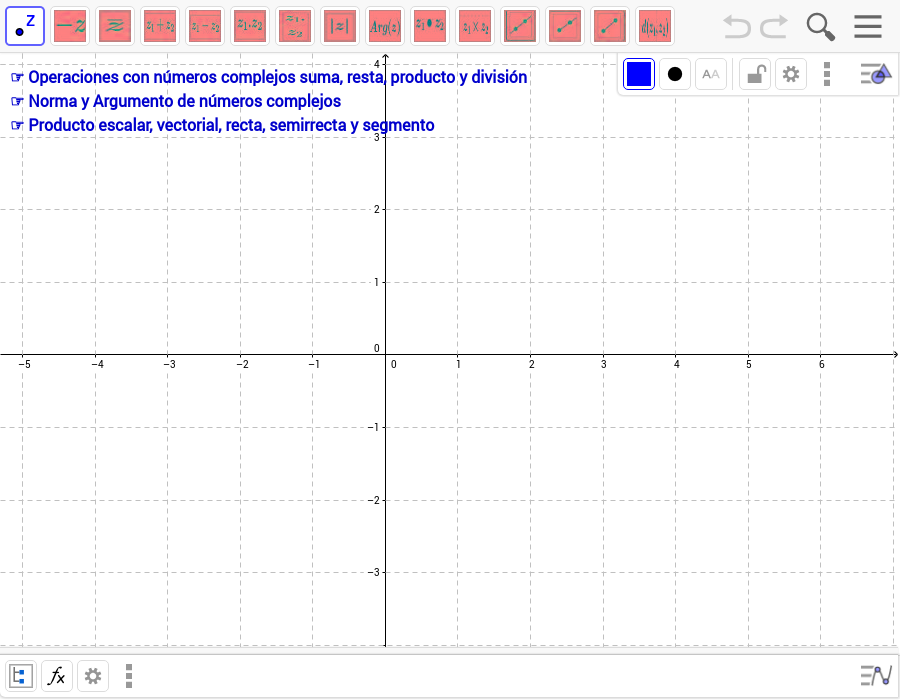This screenshot has width=900, height=700.
Task: Select the z1·z2 product tool
Action: [x=250, y=26]
